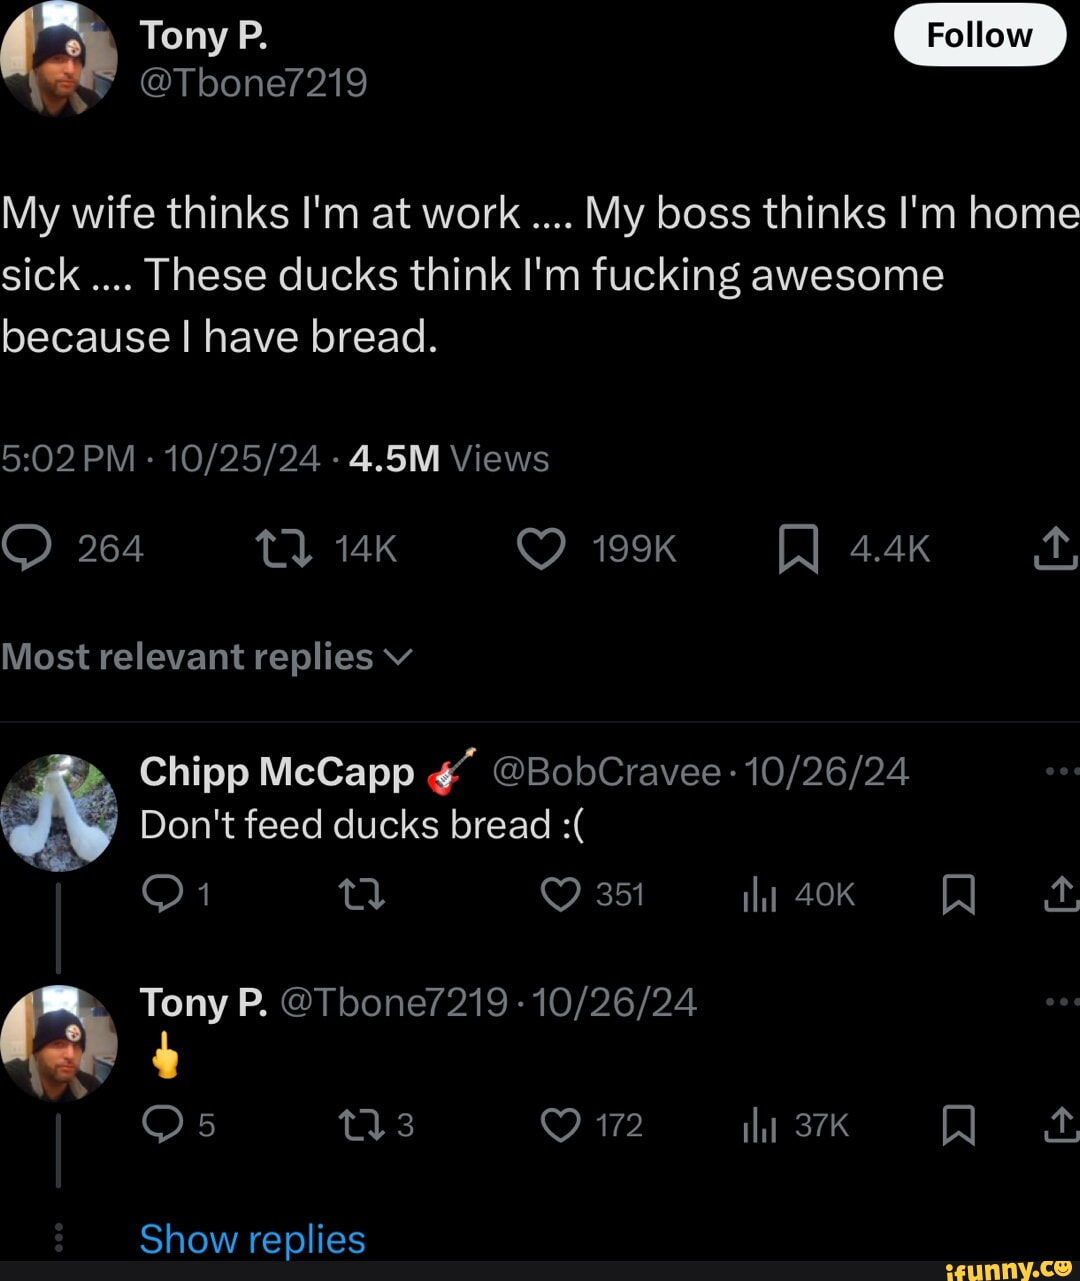Share Tony P.'s middle-finger reply
Viewport: 1080px width, 1281px height.
[1062, 1125]
